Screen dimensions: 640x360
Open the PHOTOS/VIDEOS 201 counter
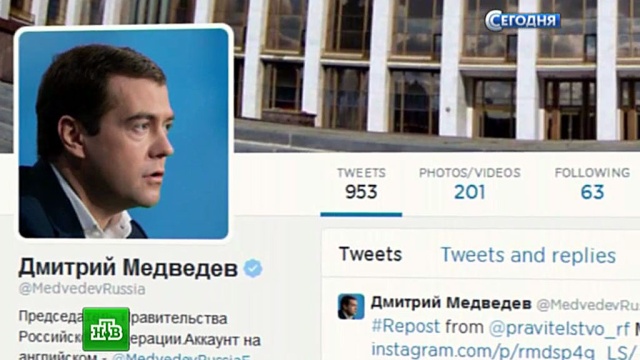click(x=470, y=184)
